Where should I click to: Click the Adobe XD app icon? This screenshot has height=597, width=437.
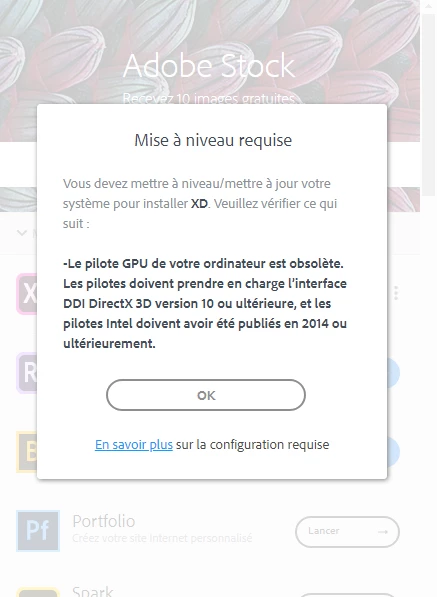(27, 294)
